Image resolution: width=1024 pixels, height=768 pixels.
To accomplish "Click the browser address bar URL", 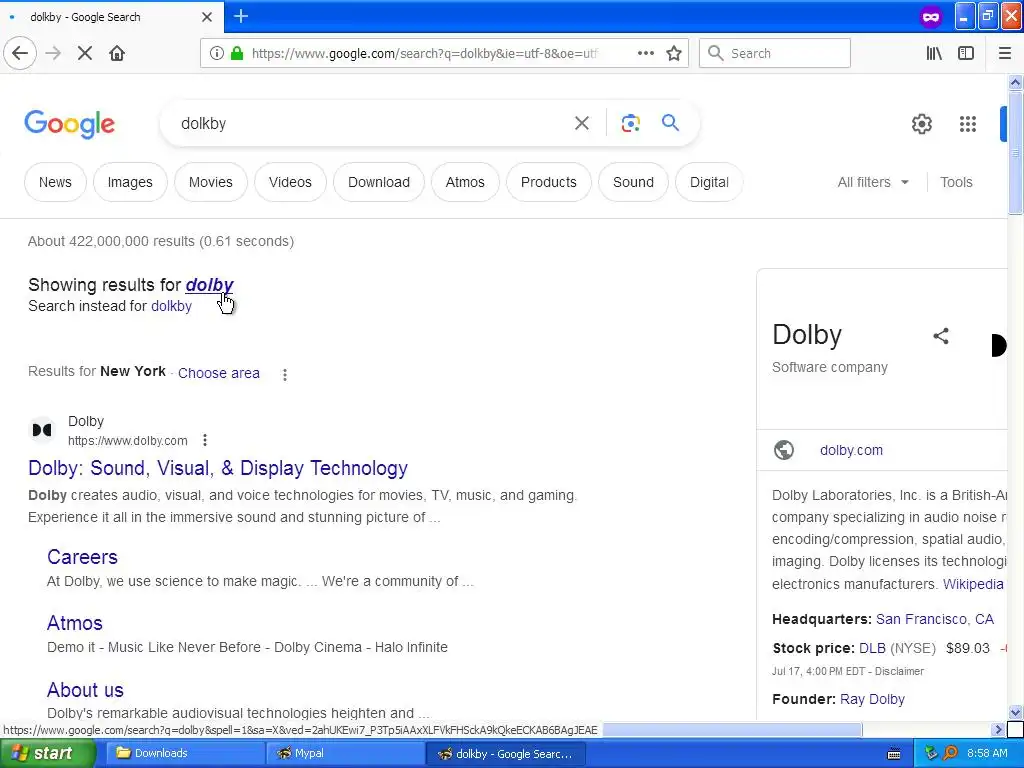I will (x=424, y=54).
